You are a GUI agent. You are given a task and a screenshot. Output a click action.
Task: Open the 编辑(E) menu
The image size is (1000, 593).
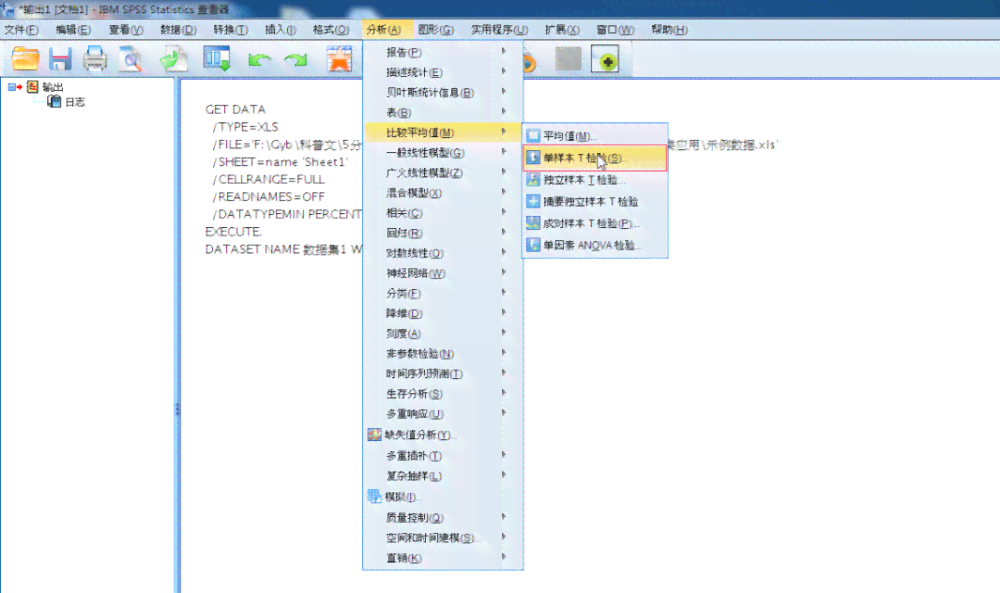73,29
